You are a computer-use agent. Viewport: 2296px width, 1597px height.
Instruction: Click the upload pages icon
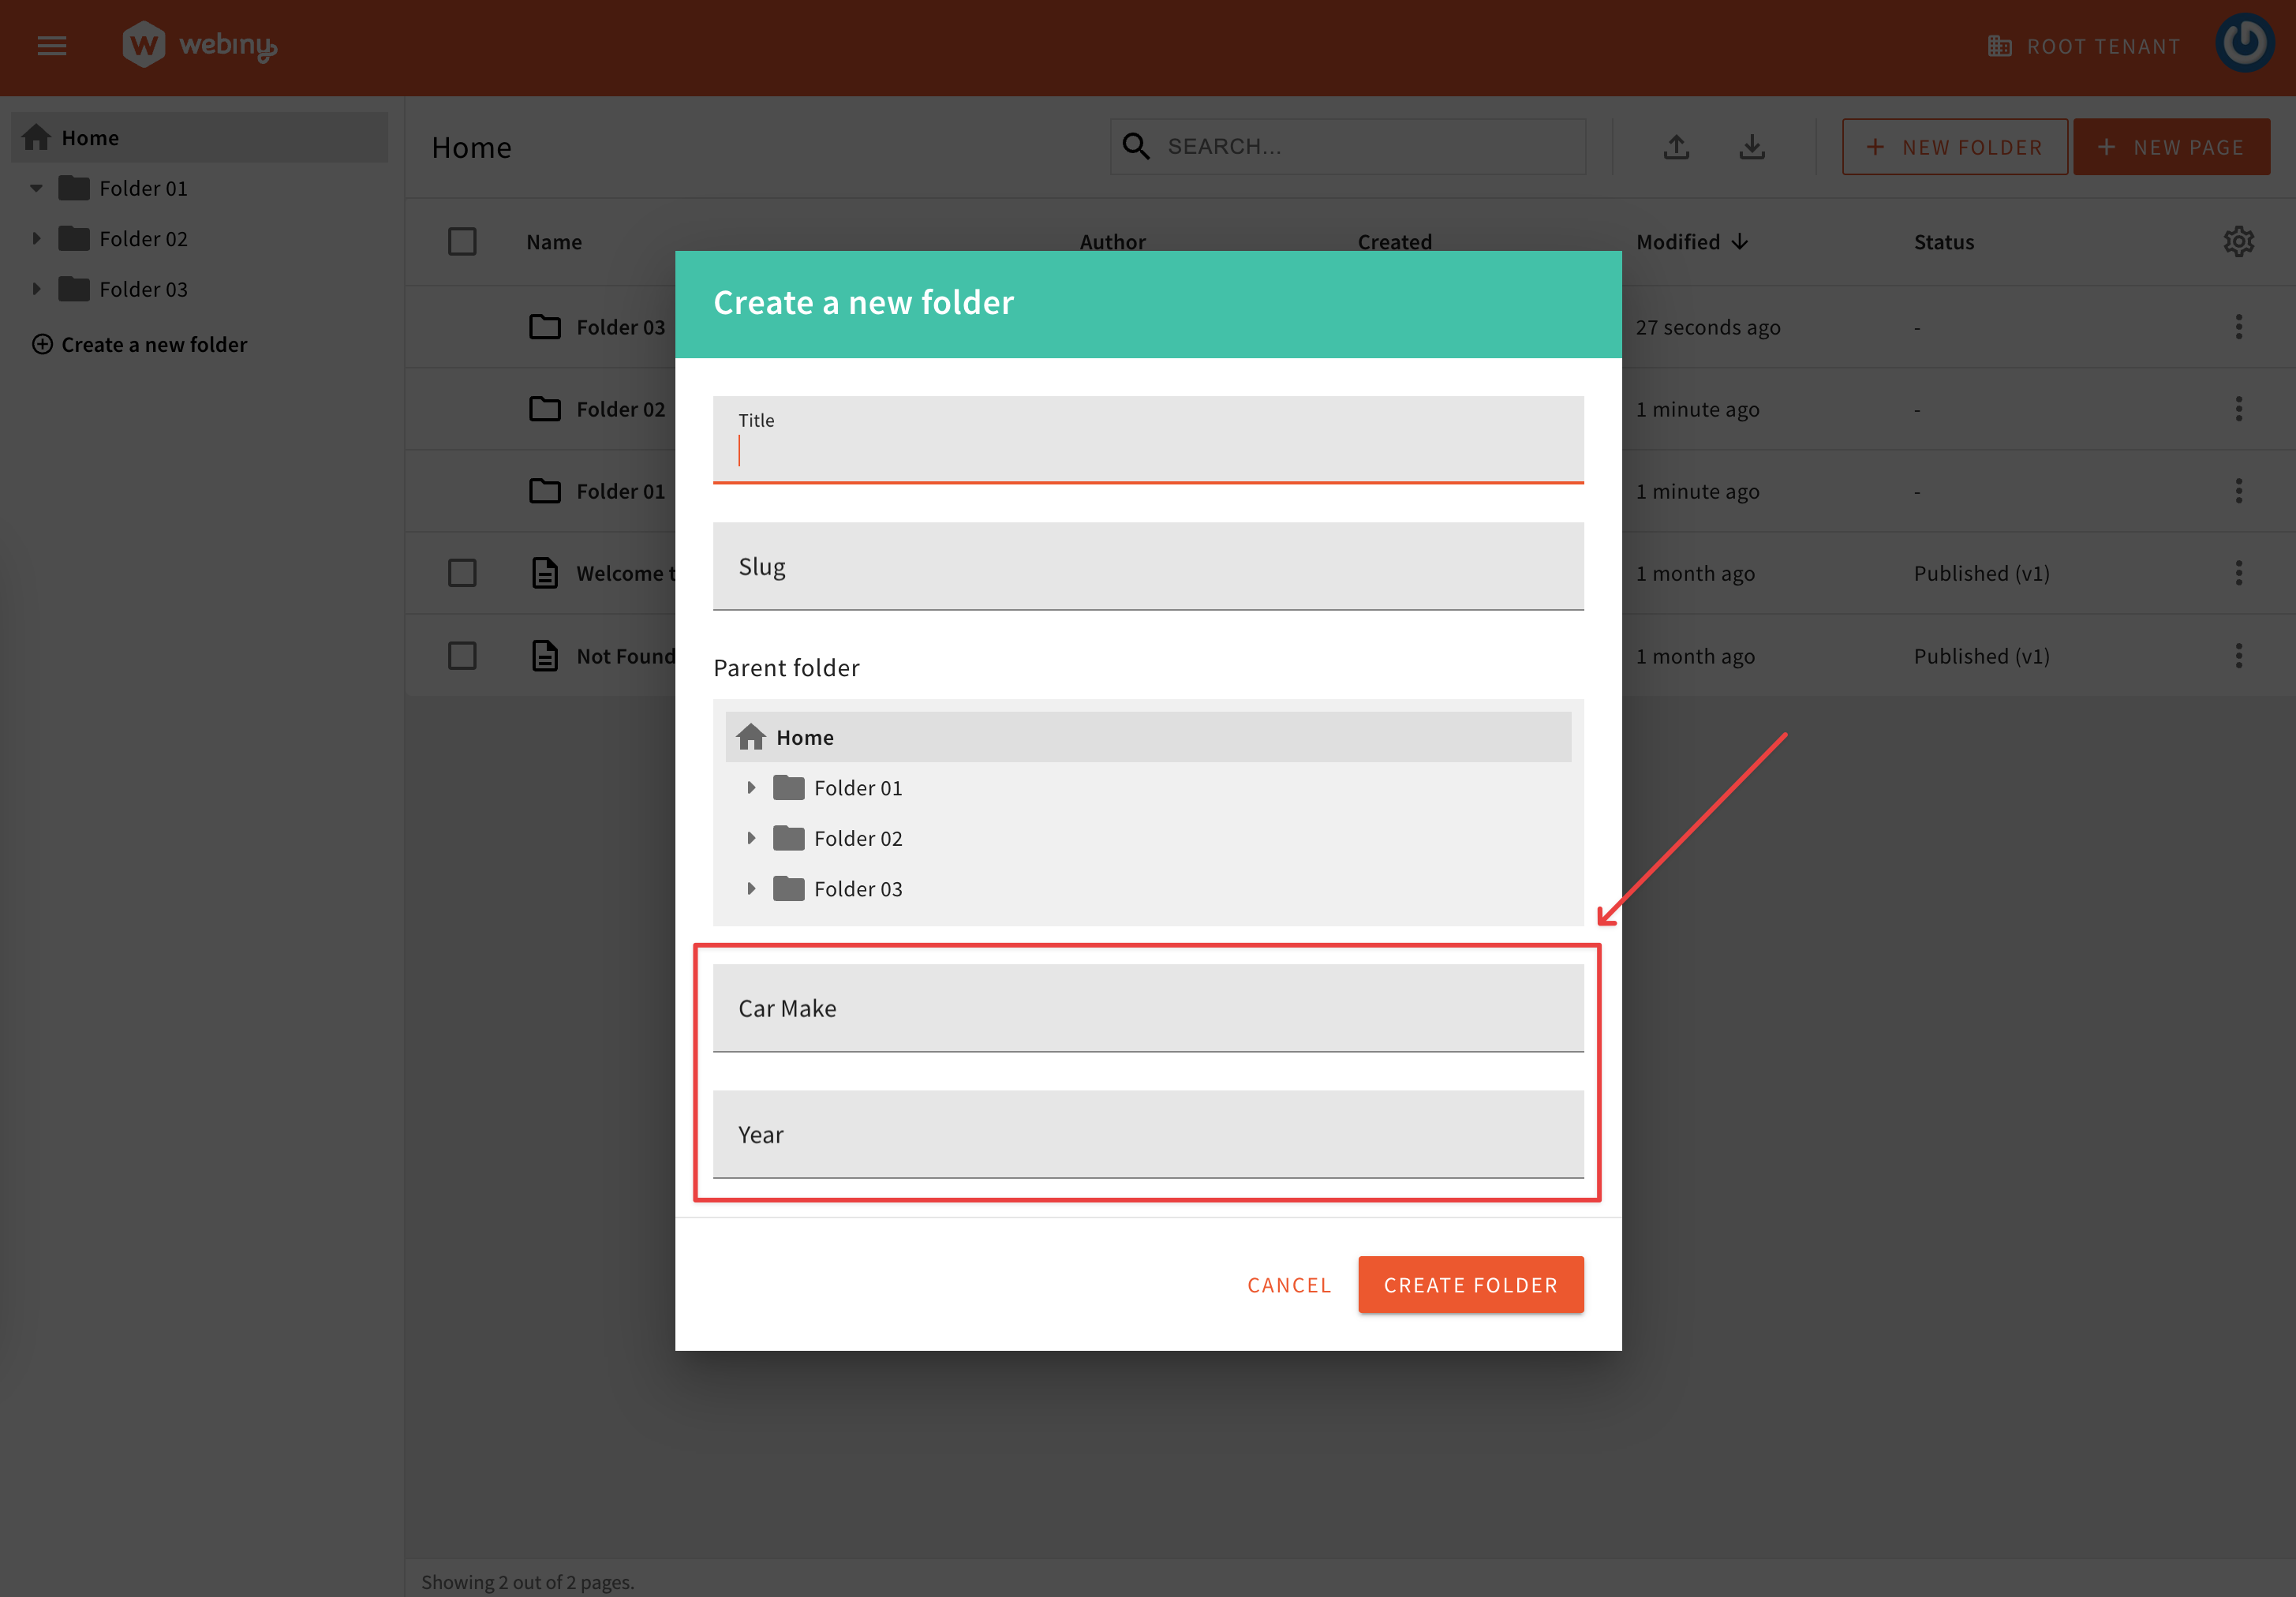(1677, 146)
